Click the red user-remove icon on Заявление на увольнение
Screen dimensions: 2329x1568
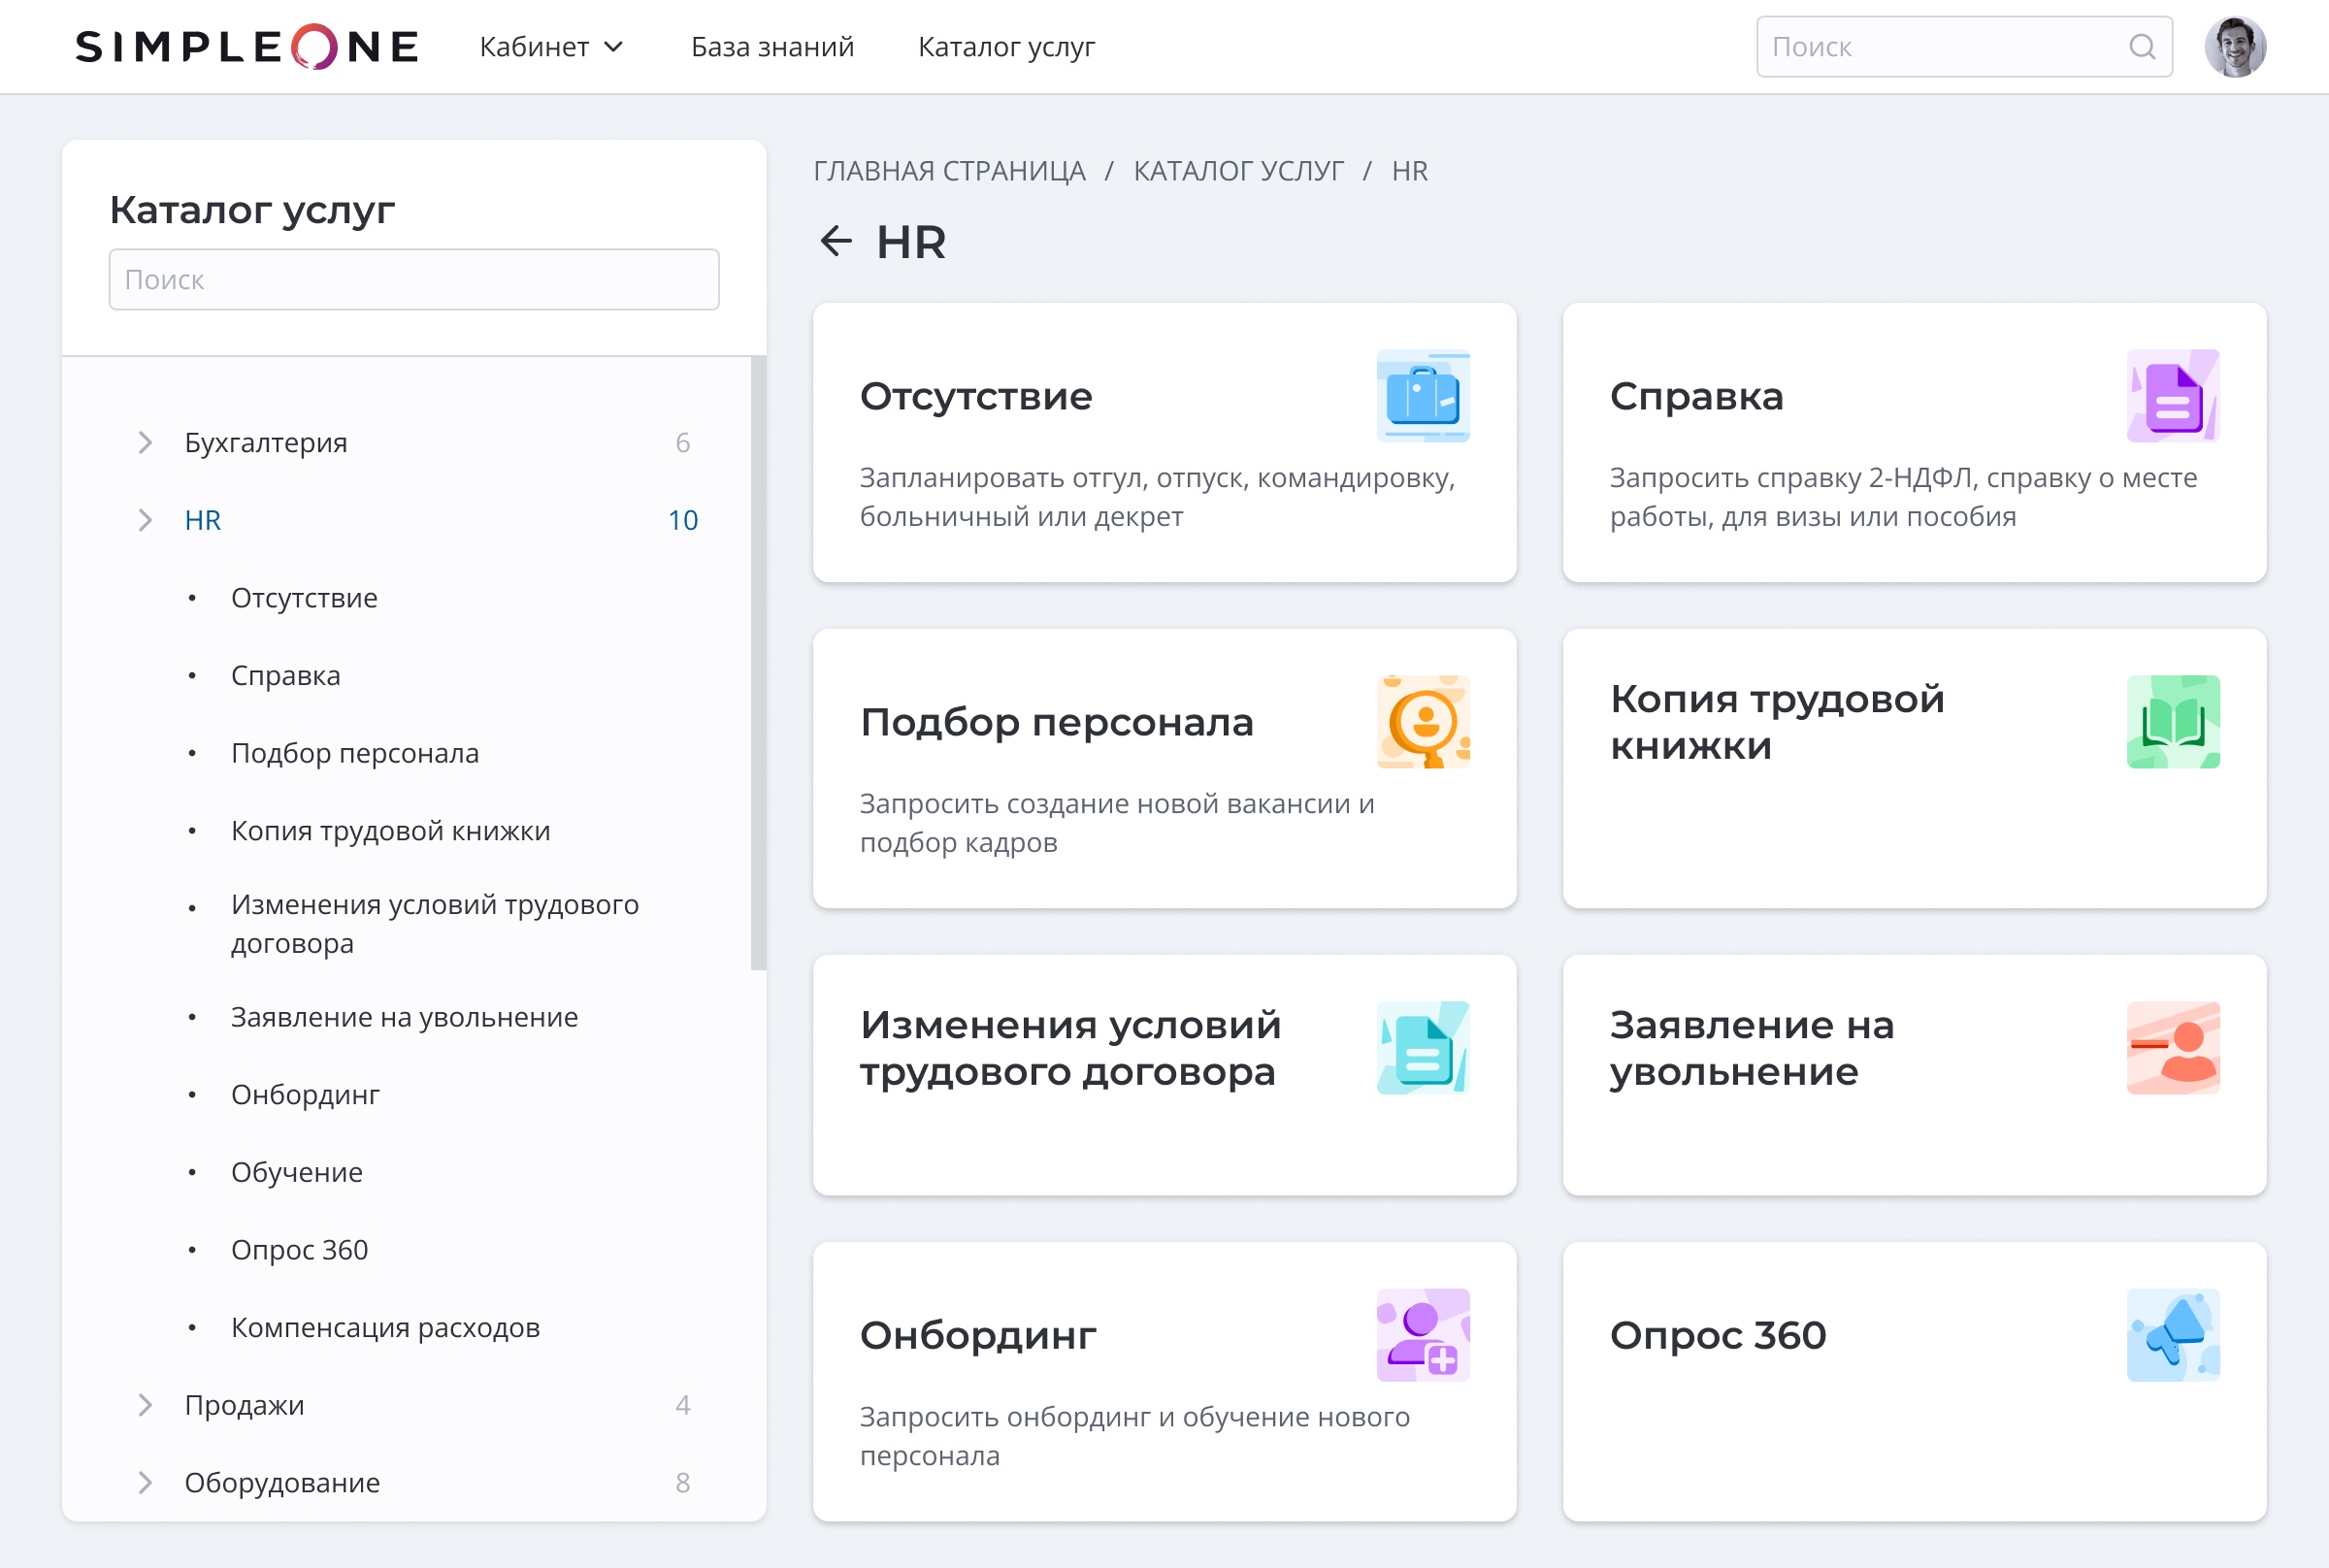[x=2172, y=1048]
